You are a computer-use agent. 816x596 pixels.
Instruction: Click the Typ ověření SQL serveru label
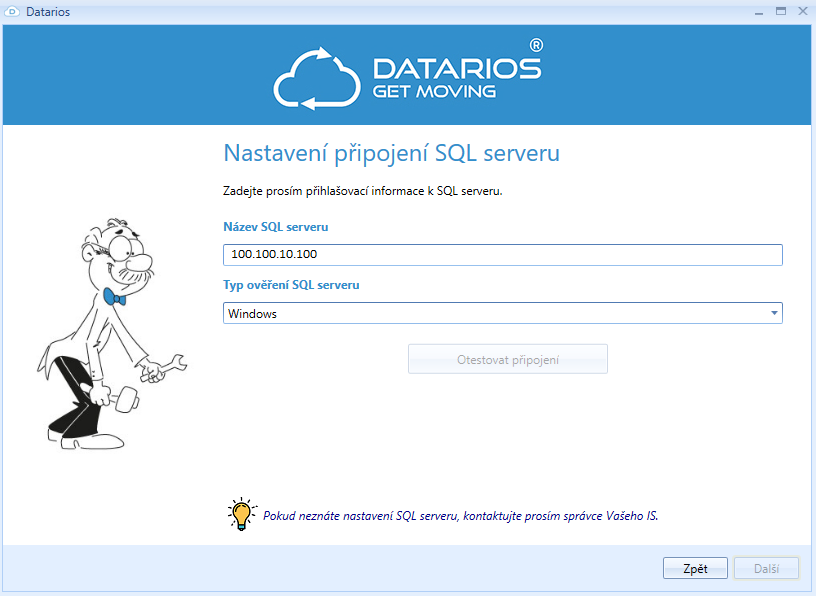pos(291,285)
